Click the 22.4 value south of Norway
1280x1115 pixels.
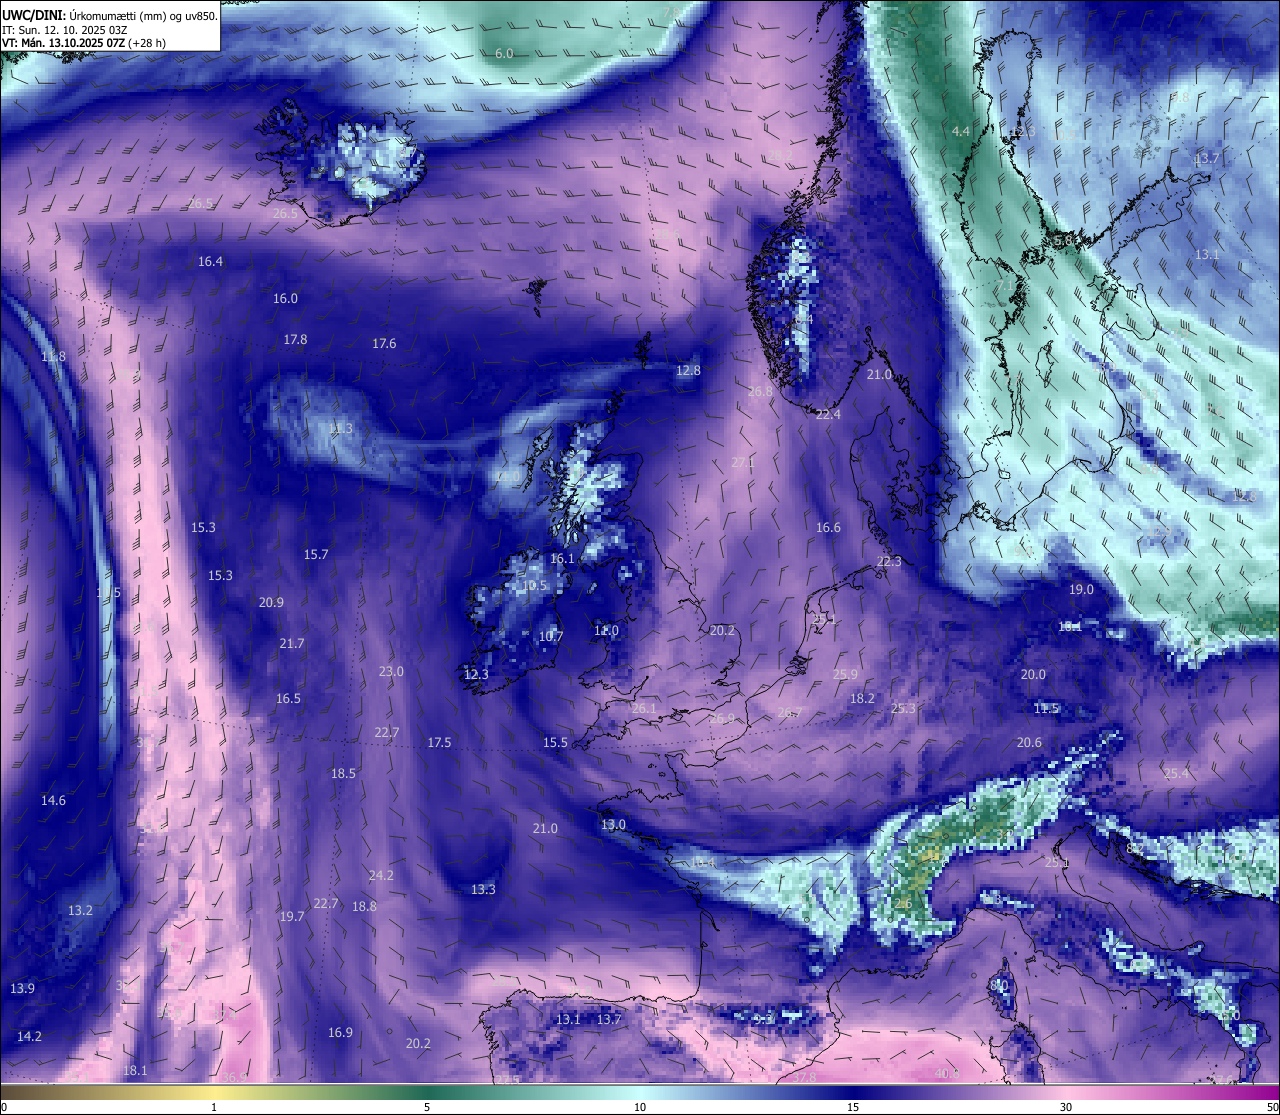(828, 414)
